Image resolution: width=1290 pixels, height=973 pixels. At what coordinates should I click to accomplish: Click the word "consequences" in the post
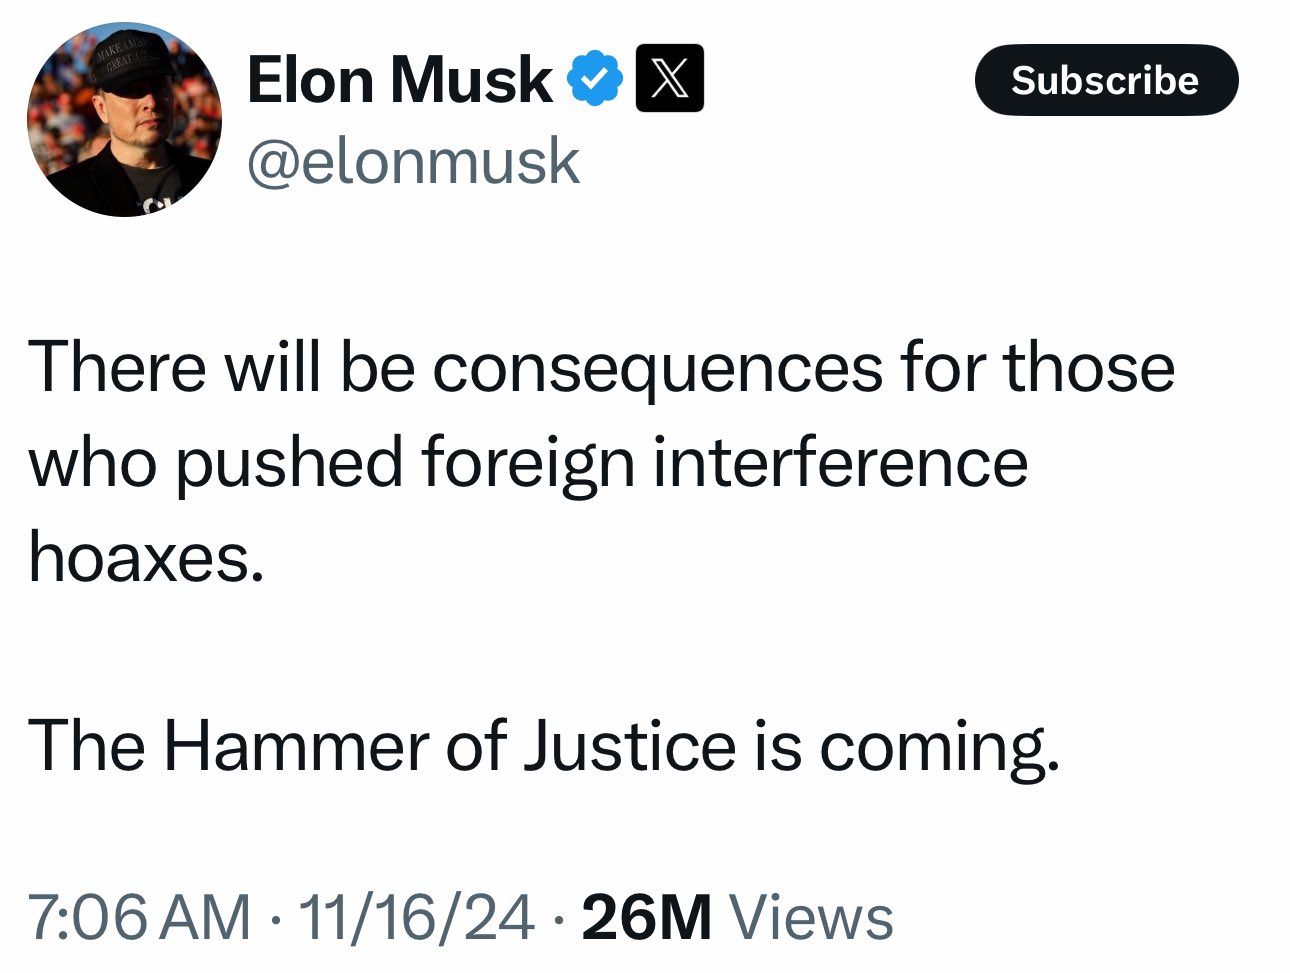(658, 367)
